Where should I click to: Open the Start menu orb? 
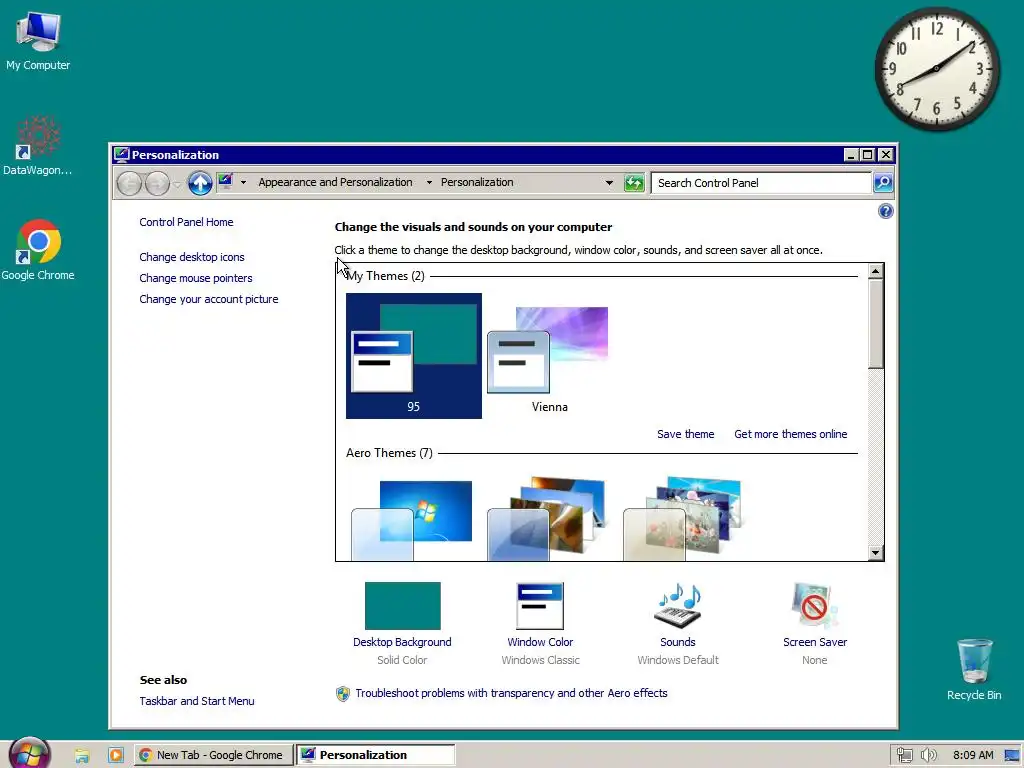(x=30, y=754)
